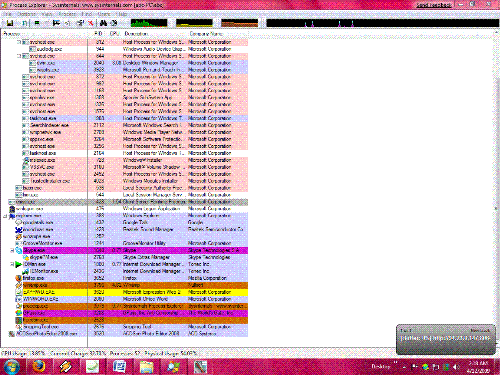
Task: Click the Find Window's Process target icon
Action: pos(114,23)
